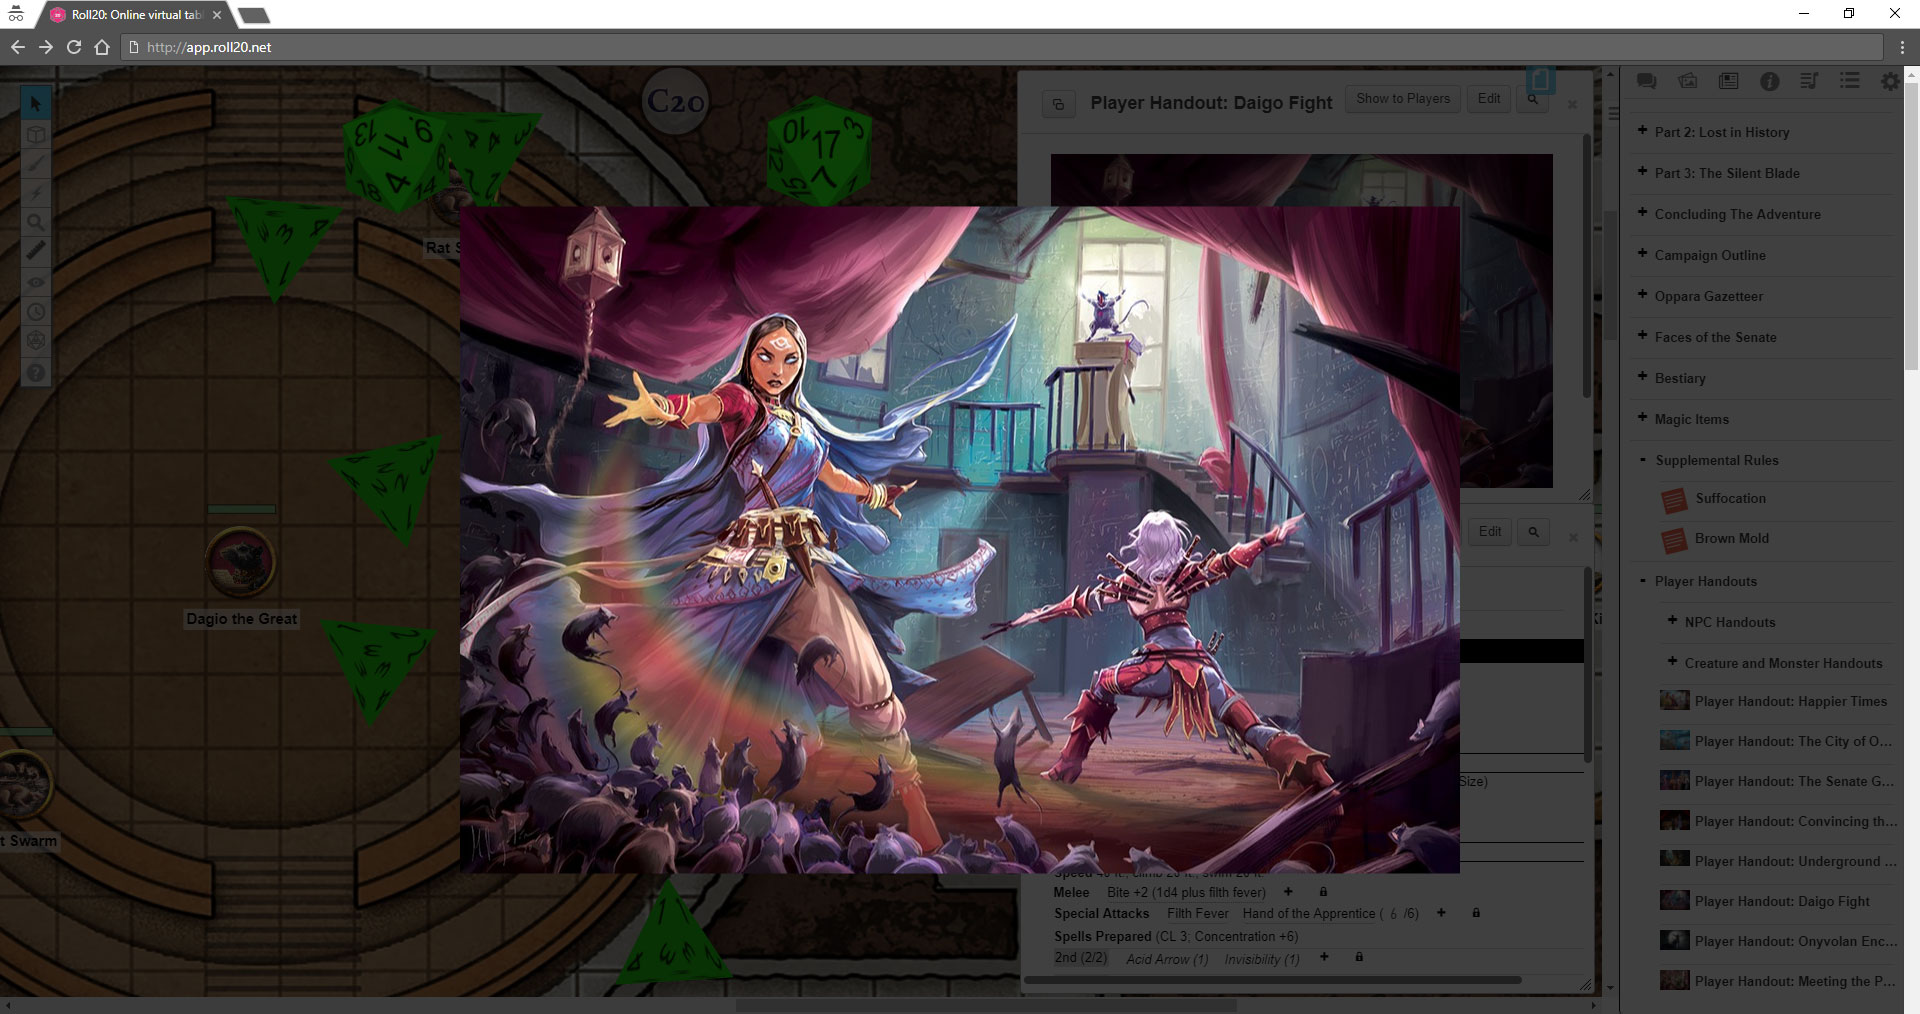Image resolution: width=1920 pixels, height=1014 pixels.
Task: Toggle lock beside the Melee Bite row
Action: [x=1323, y=892]
